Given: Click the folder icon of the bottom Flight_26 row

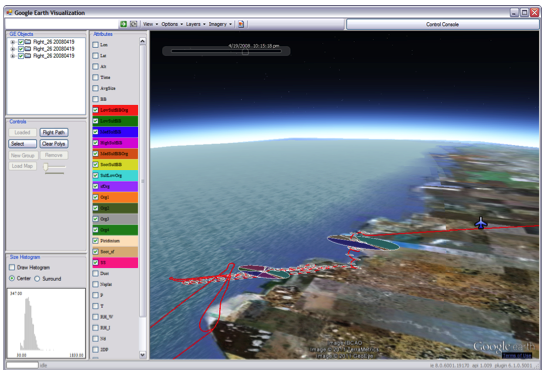Looking at the screenshot, I should [28, 56].
